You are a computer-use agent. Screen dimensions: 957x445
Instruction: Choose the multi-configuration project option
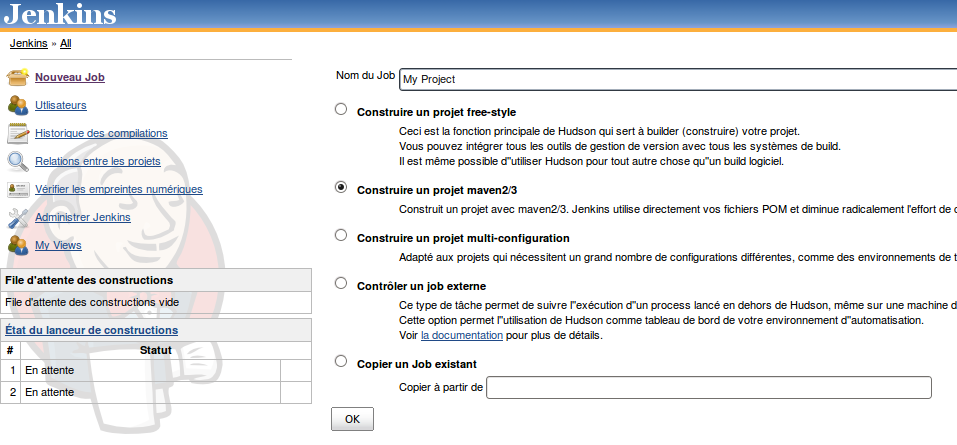pyautogui.click(x=342, y=235)
